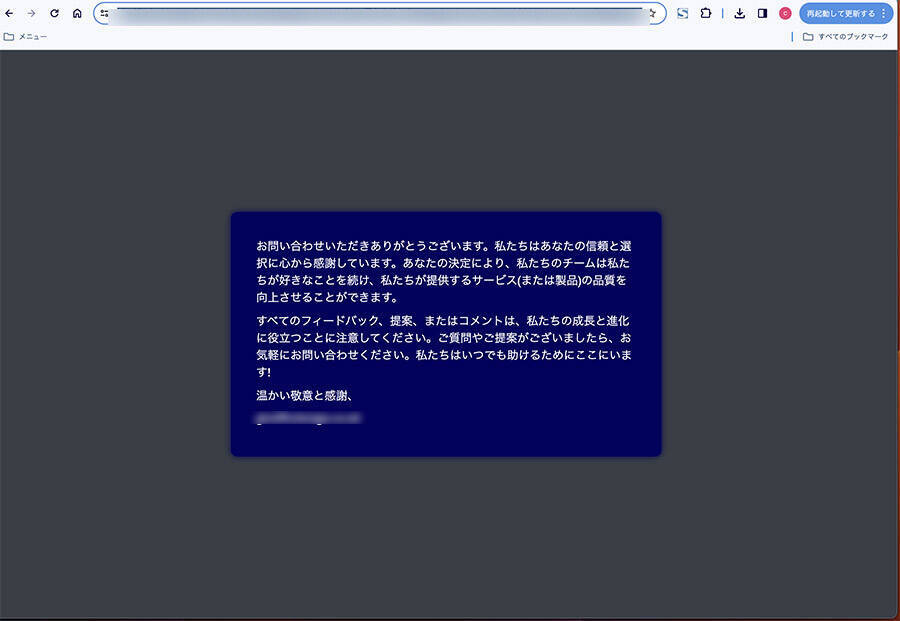Open the extensions puzzle-piece menu

tap(705, 13)
